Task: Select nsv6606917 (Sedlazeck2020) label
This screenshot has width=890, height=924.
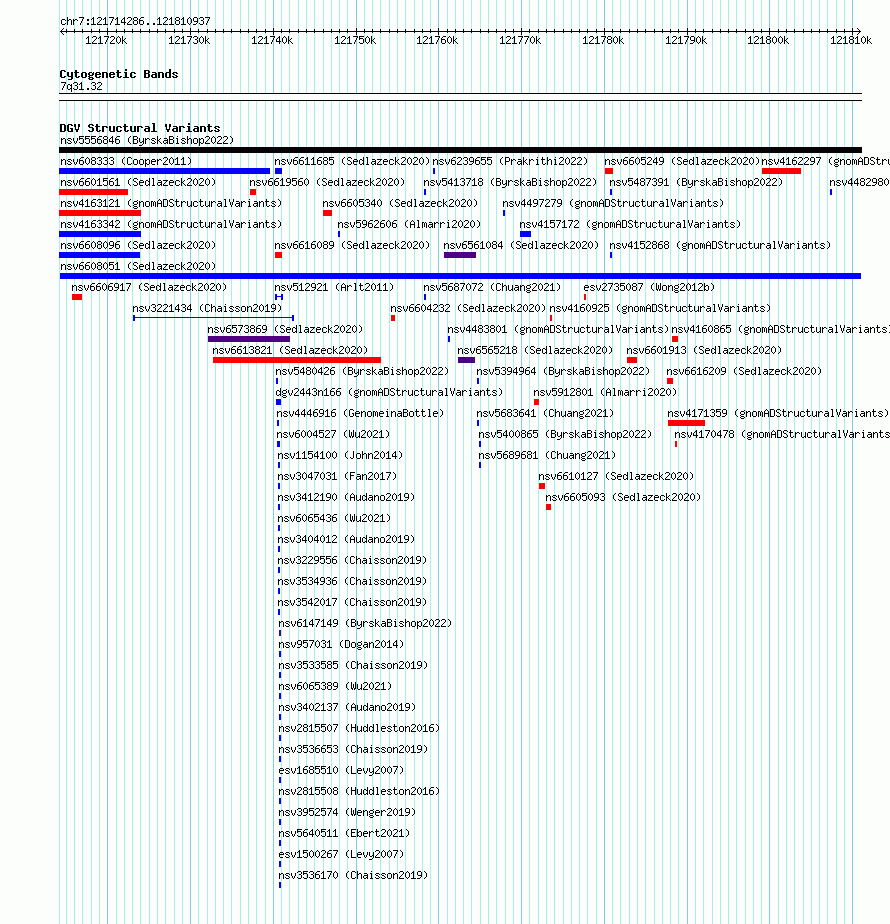Action: [149, 288]
